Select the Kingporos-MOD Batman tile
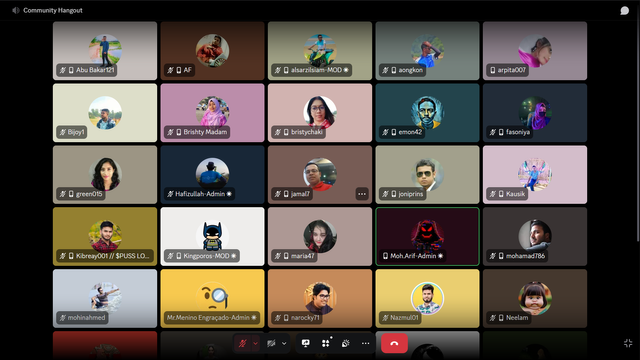Image resolution: width=640 pixels, height=360 pixels. click(x=212, y=236)
